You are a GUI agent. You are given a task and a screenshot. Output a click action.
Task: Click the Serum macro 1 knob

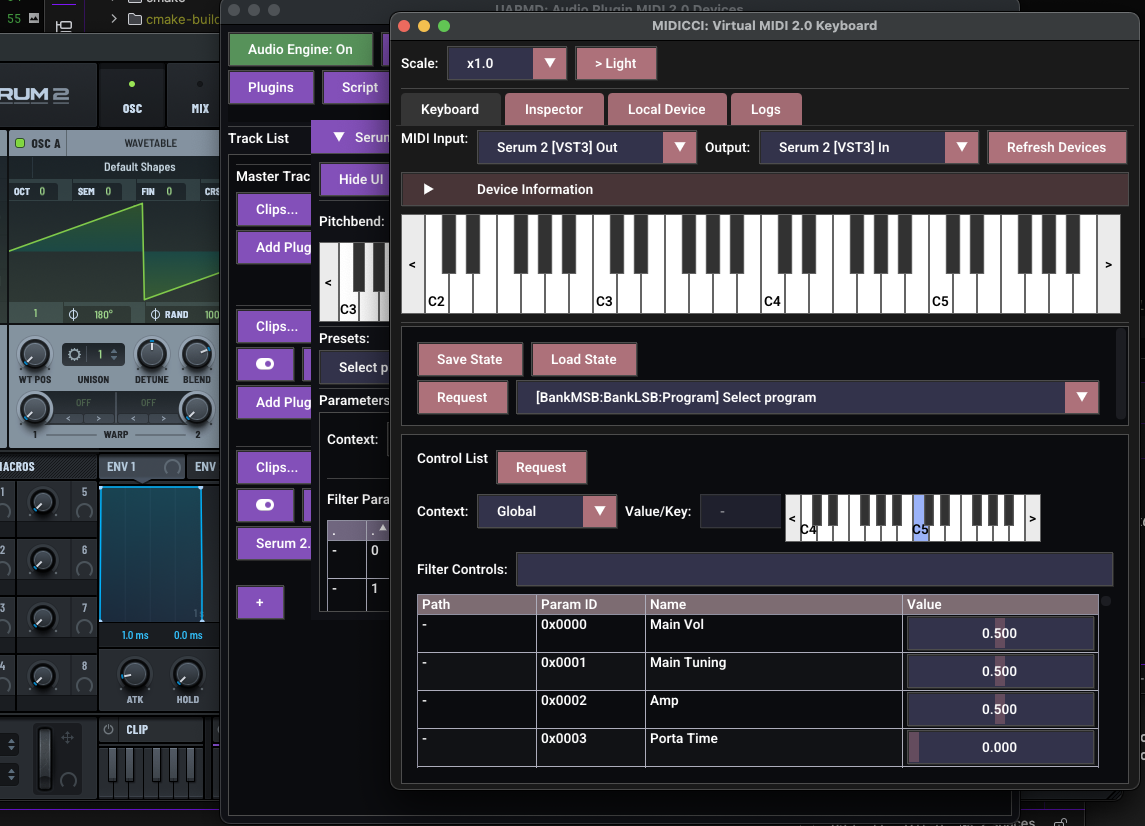(x=42, y=502)
